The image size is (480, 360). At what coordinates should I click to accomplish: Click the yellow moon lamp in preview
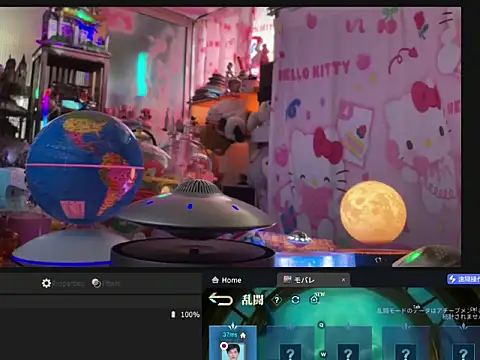(373, 212)
